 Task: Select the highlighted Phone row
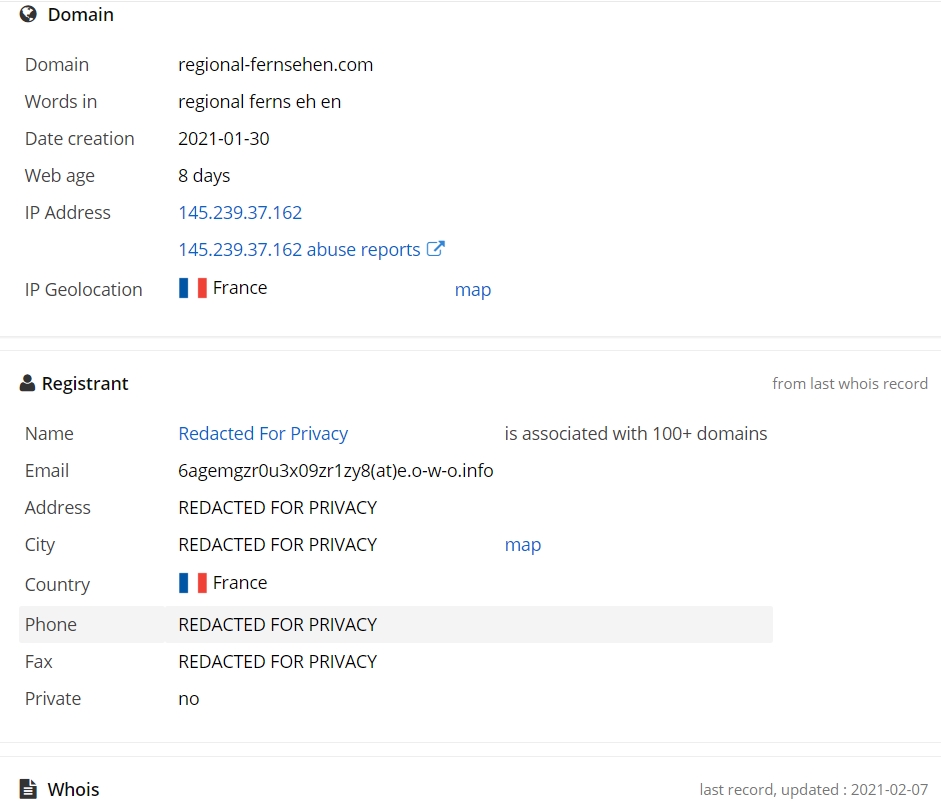pyautogui.click(x=396, y=624)
